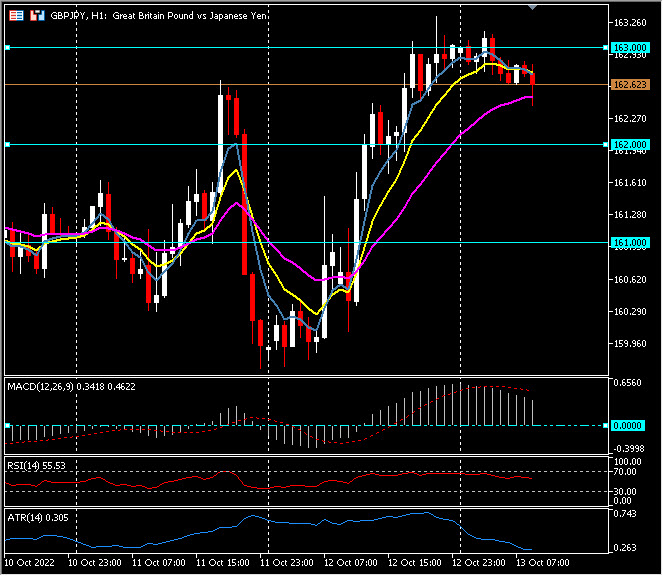Click the 162.000 cyan price label
Viewport: 663px width, 576px height.
click(x=629, y=145)
